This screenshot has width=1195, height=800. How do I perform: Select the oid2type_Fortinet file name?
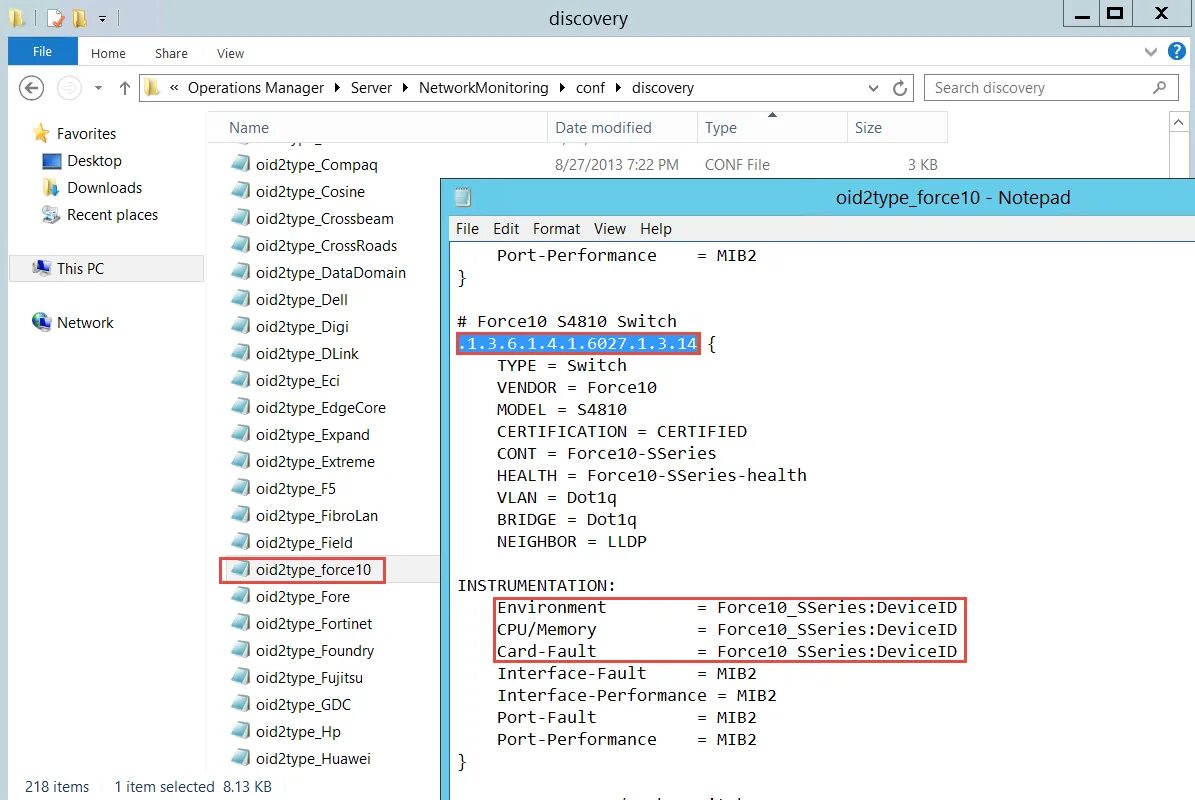[x=314, y=624]
